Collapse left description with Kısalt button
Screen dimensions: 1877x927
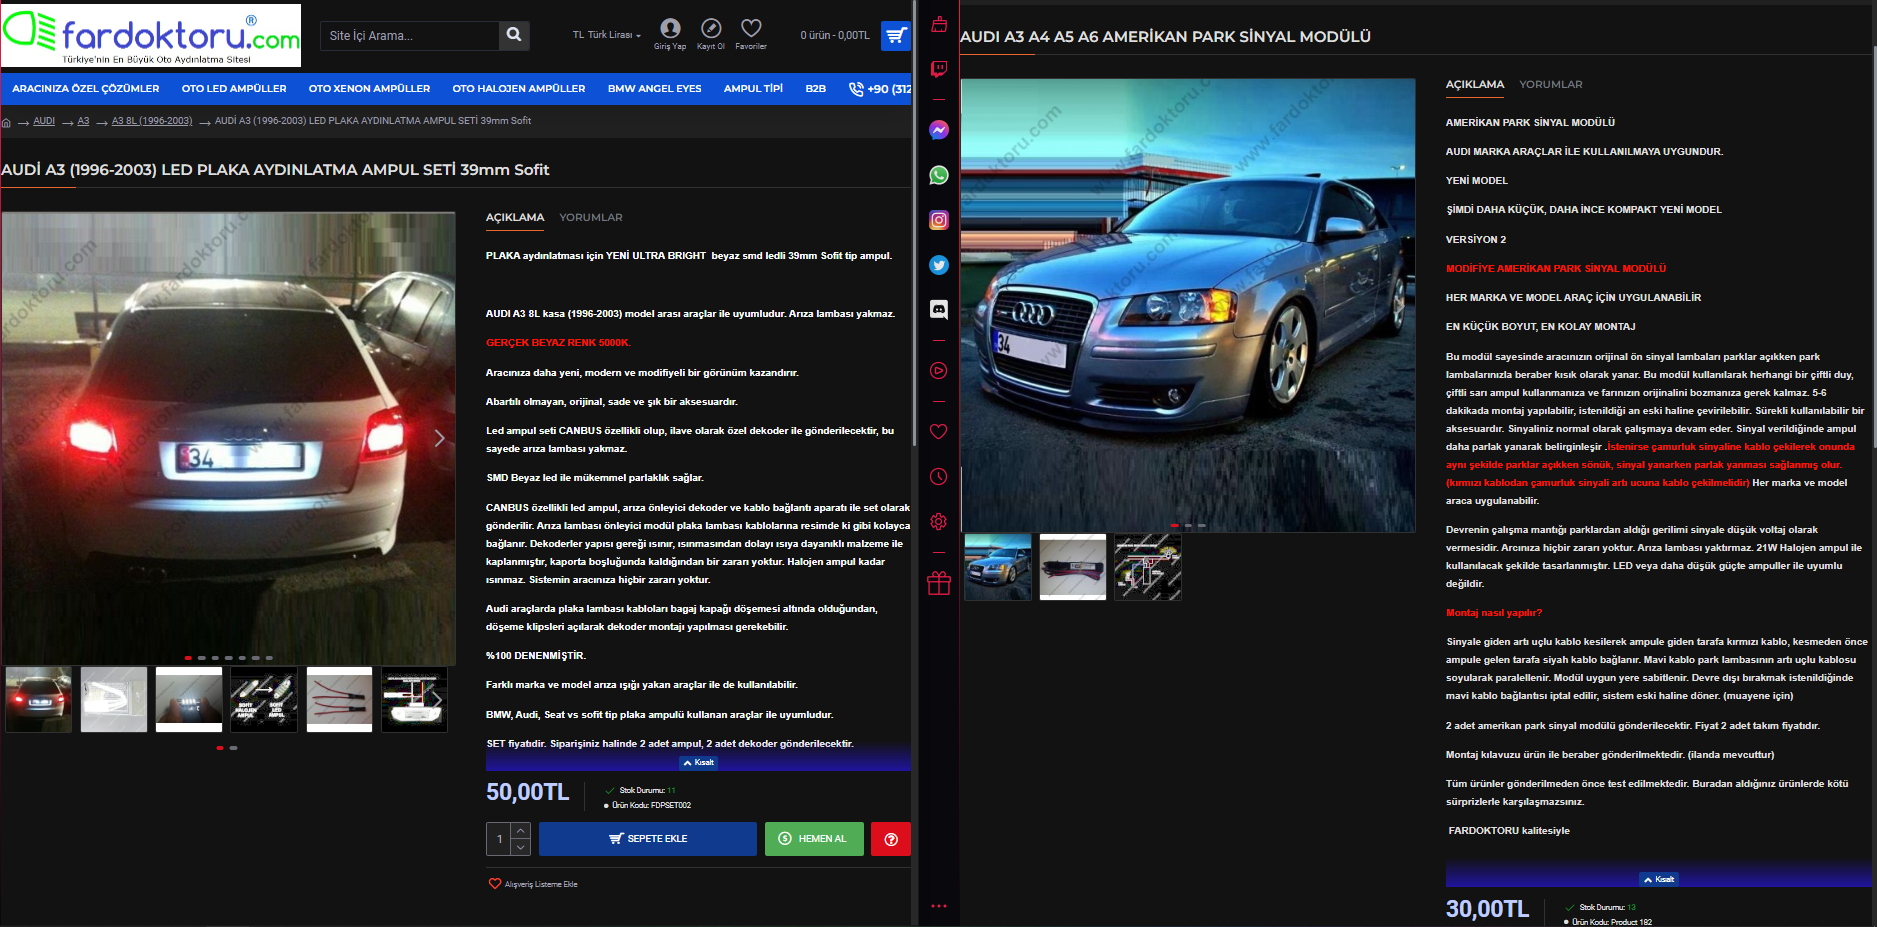click(699, 762)
